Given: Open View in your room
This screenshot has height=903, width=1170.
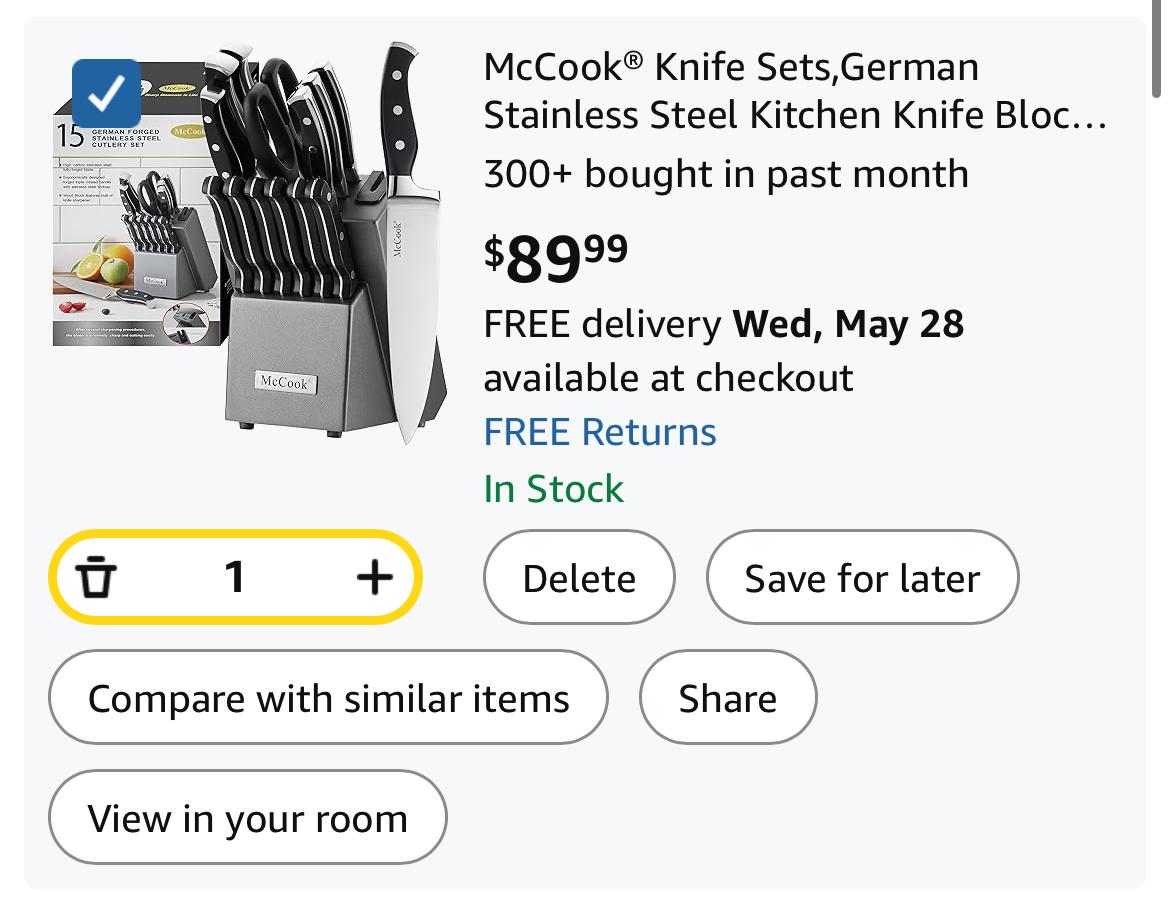Looking at the screenshot, I should point(248,817).
